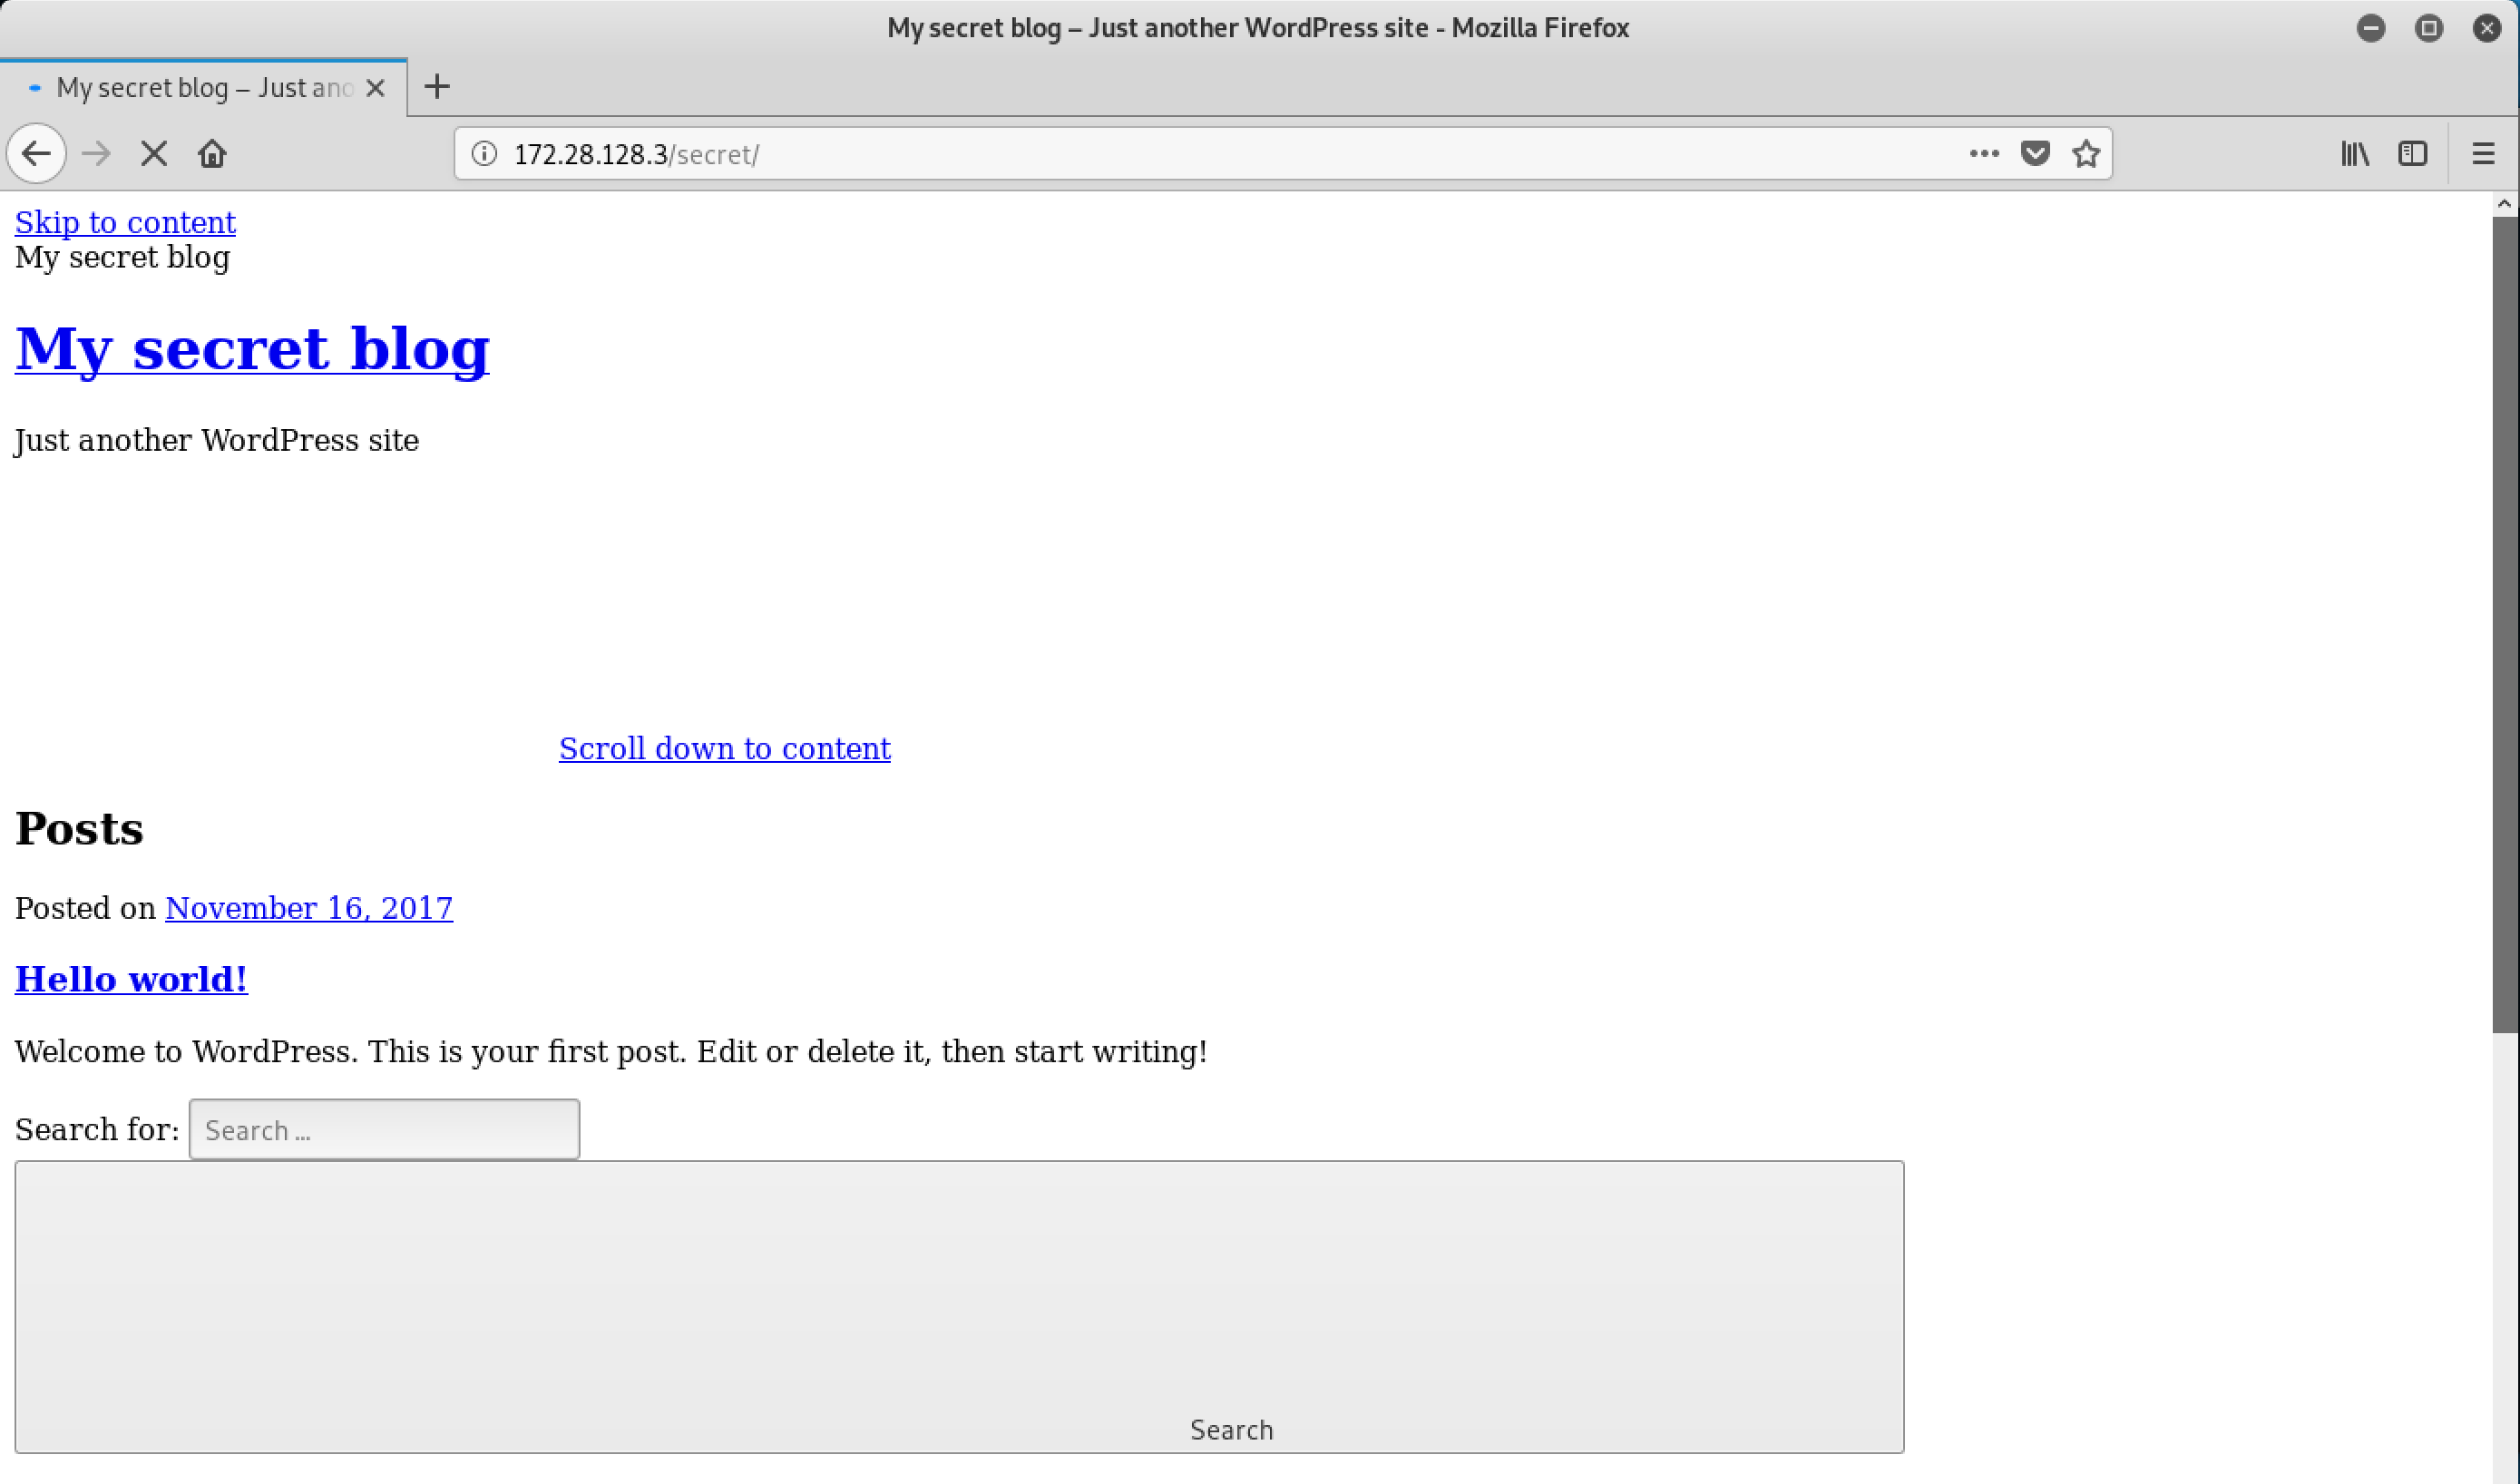Open the Library bookmarks icon
Viewport: 2520px width, 1484px height.
(x=2355, y=154)
